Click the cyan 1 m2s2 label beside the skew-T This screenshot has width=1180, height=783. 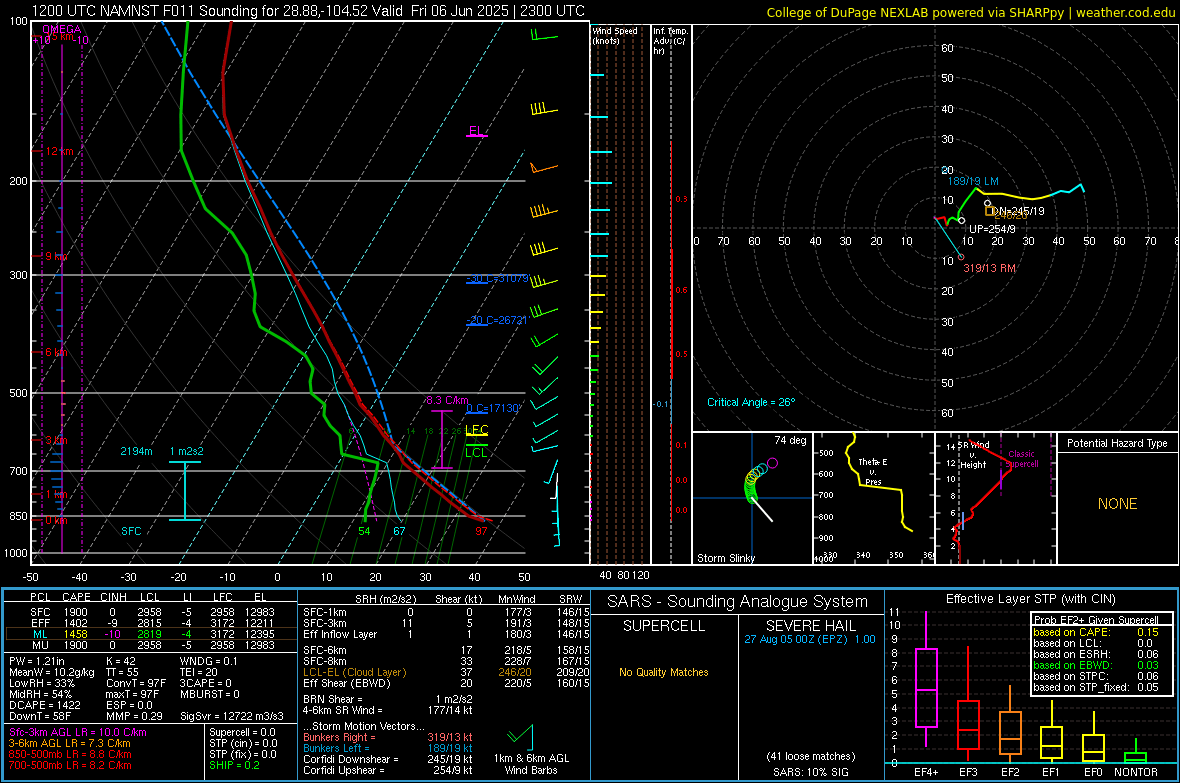coord(186,451)
